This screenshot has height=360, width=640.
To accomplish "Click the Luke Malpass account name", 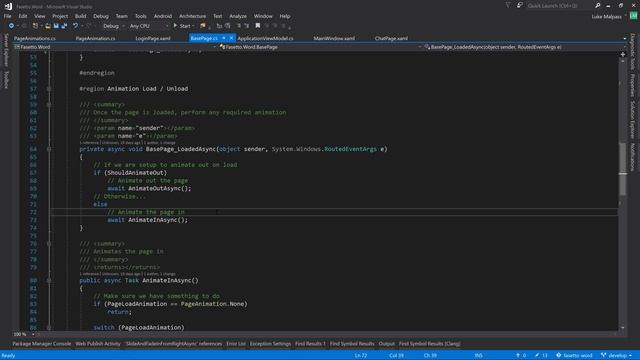I will click(x=607, y=17).
